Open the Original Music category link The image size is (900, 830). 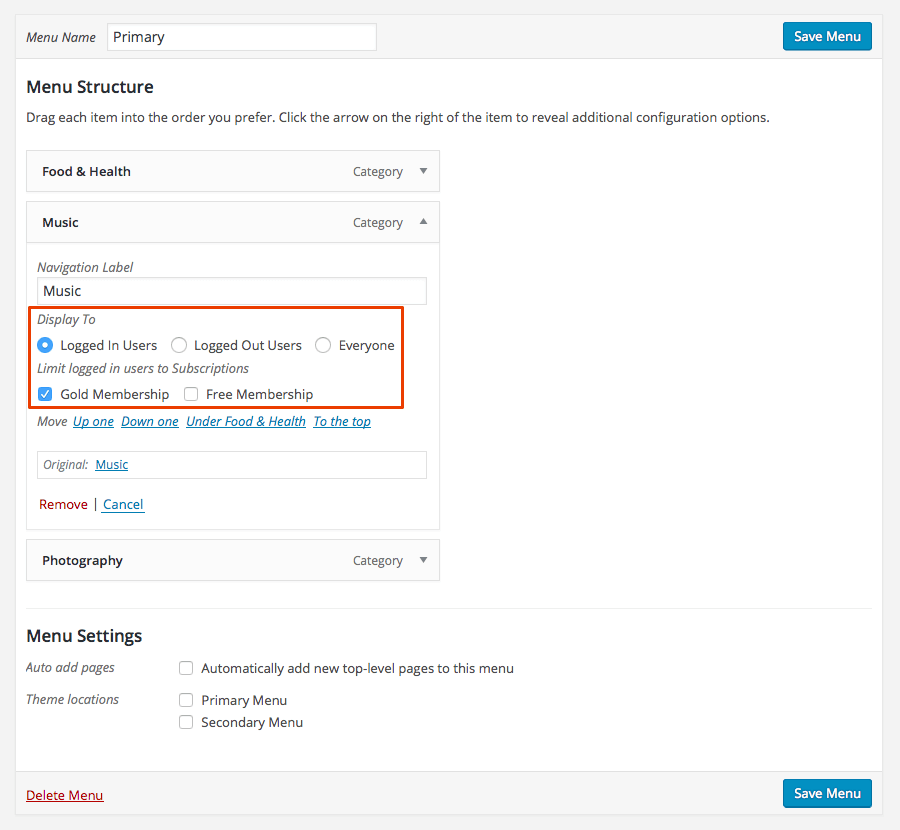111,464
